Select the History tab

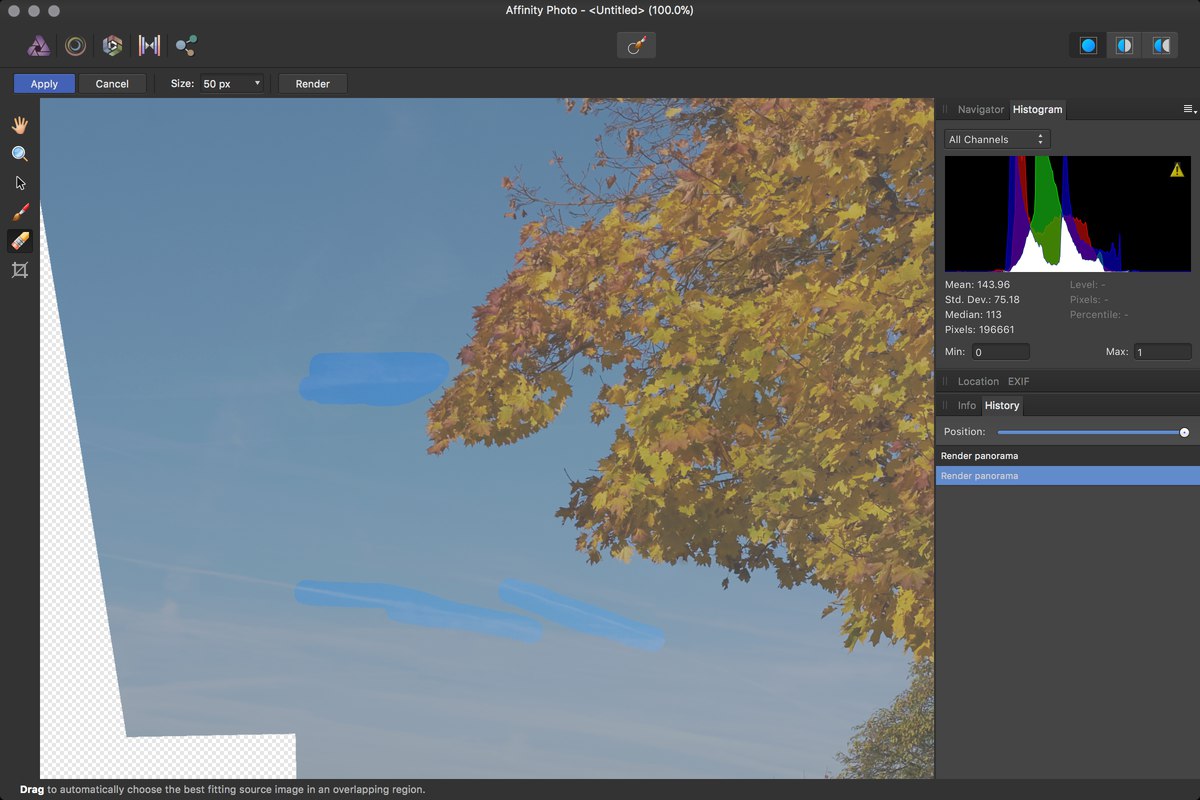(x=1001, y=405)
